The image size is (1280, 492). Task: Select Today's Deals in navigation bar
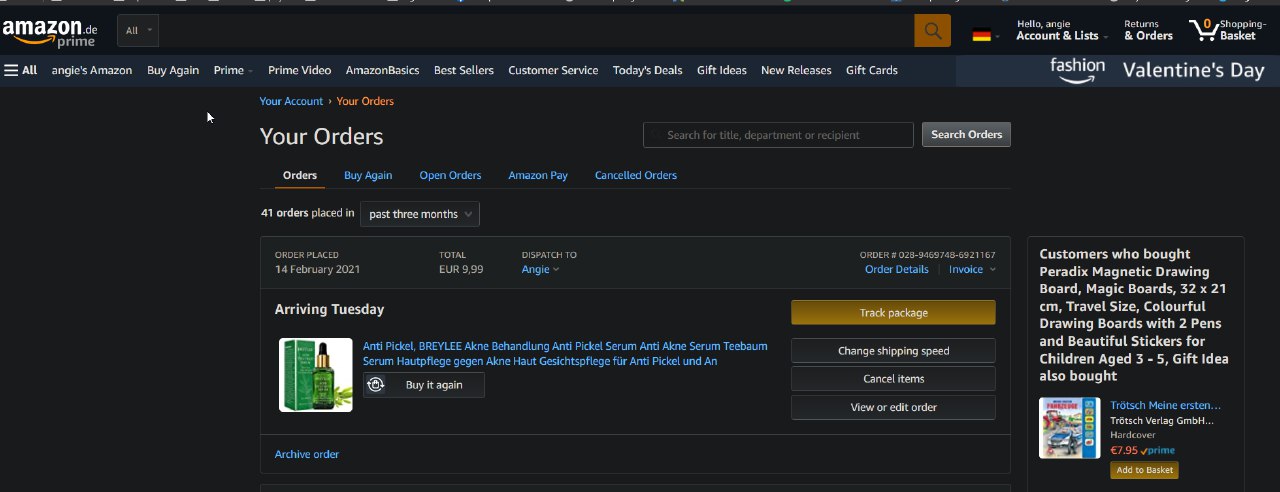click(647, 70)
